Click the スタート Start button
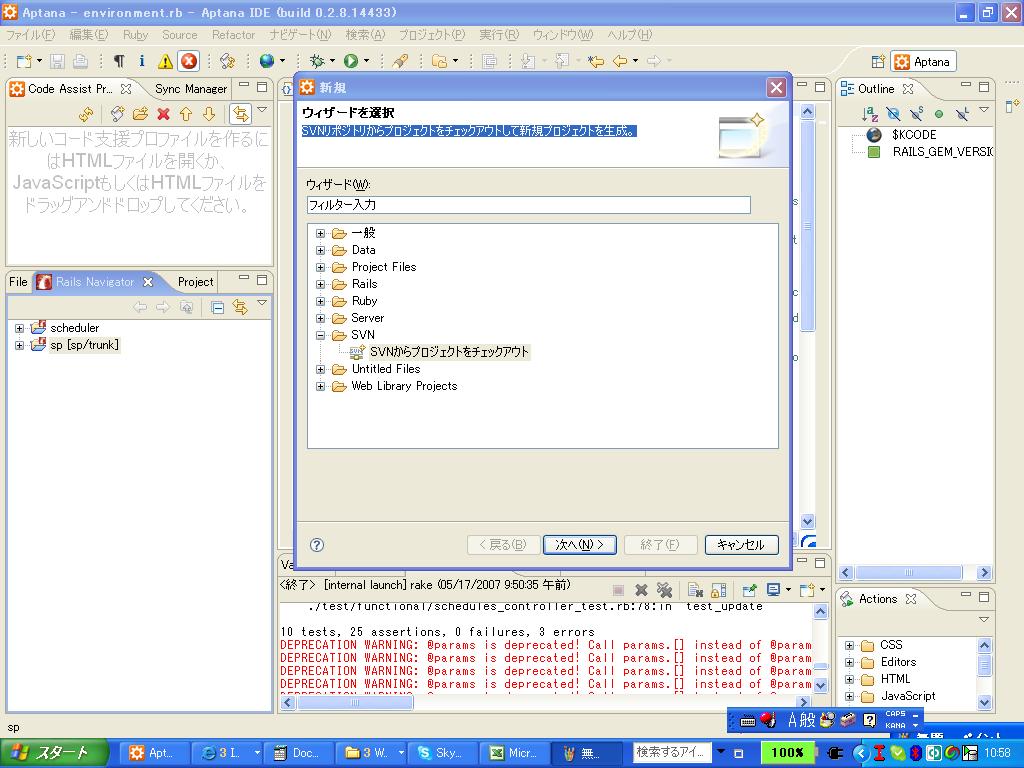 54,753
